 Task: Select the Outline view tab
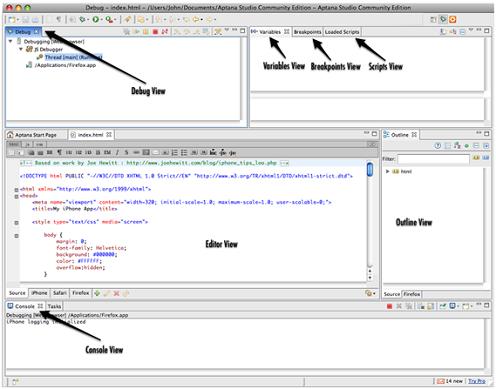[x=400, y=135]
